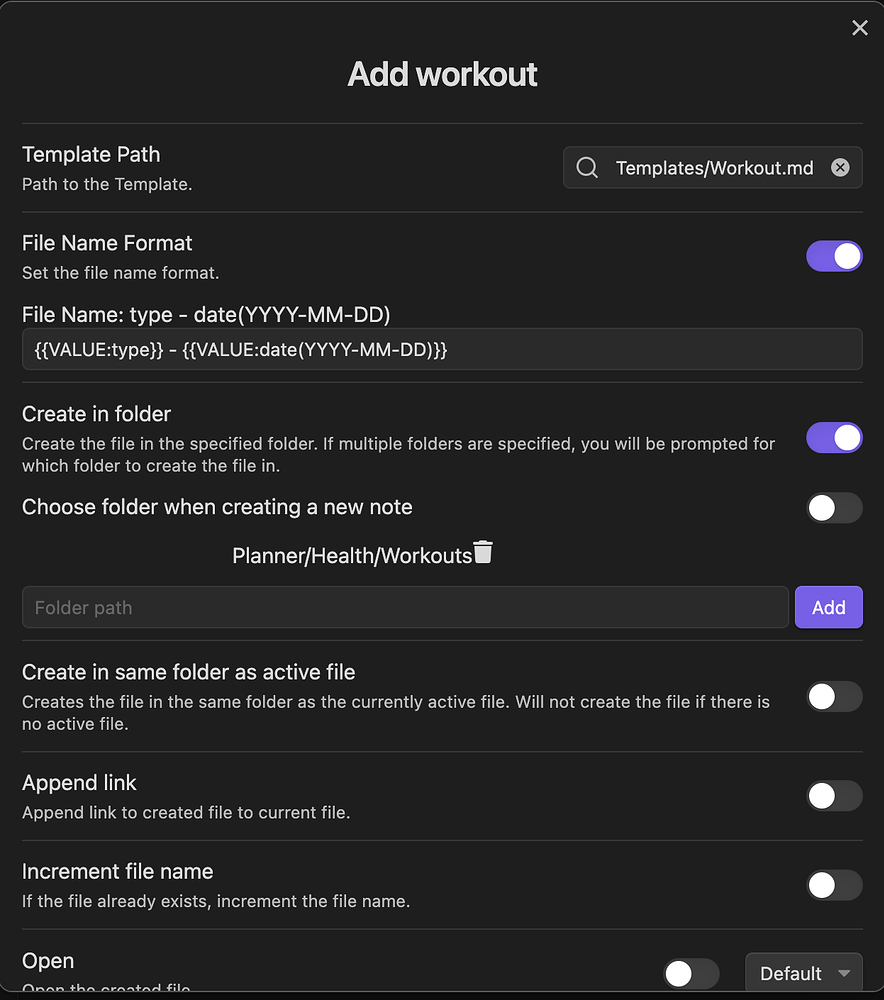This screenshot has height=1000, width=884.
Task: Disable File Name Format
Action: pos(834,256)
